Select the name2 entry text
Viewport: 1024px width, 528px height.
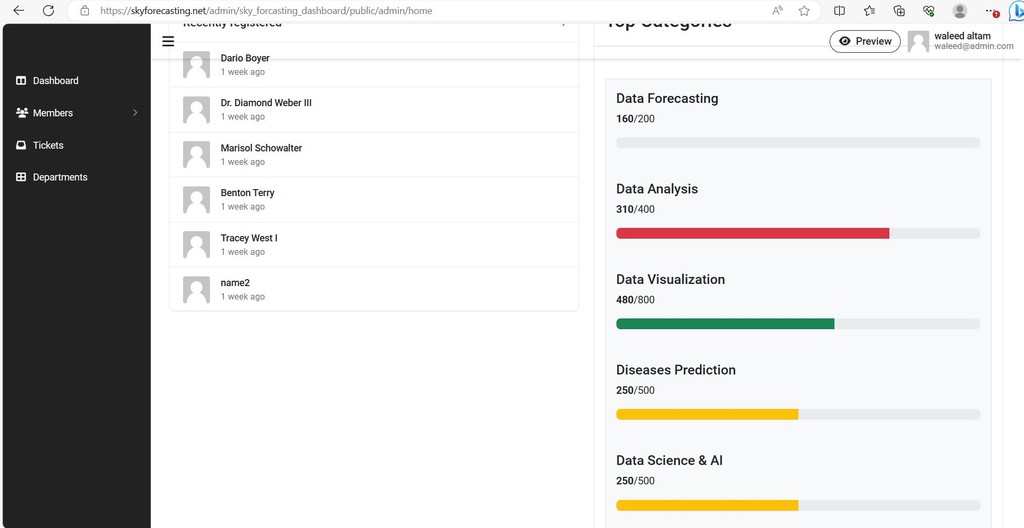[235, 283]
